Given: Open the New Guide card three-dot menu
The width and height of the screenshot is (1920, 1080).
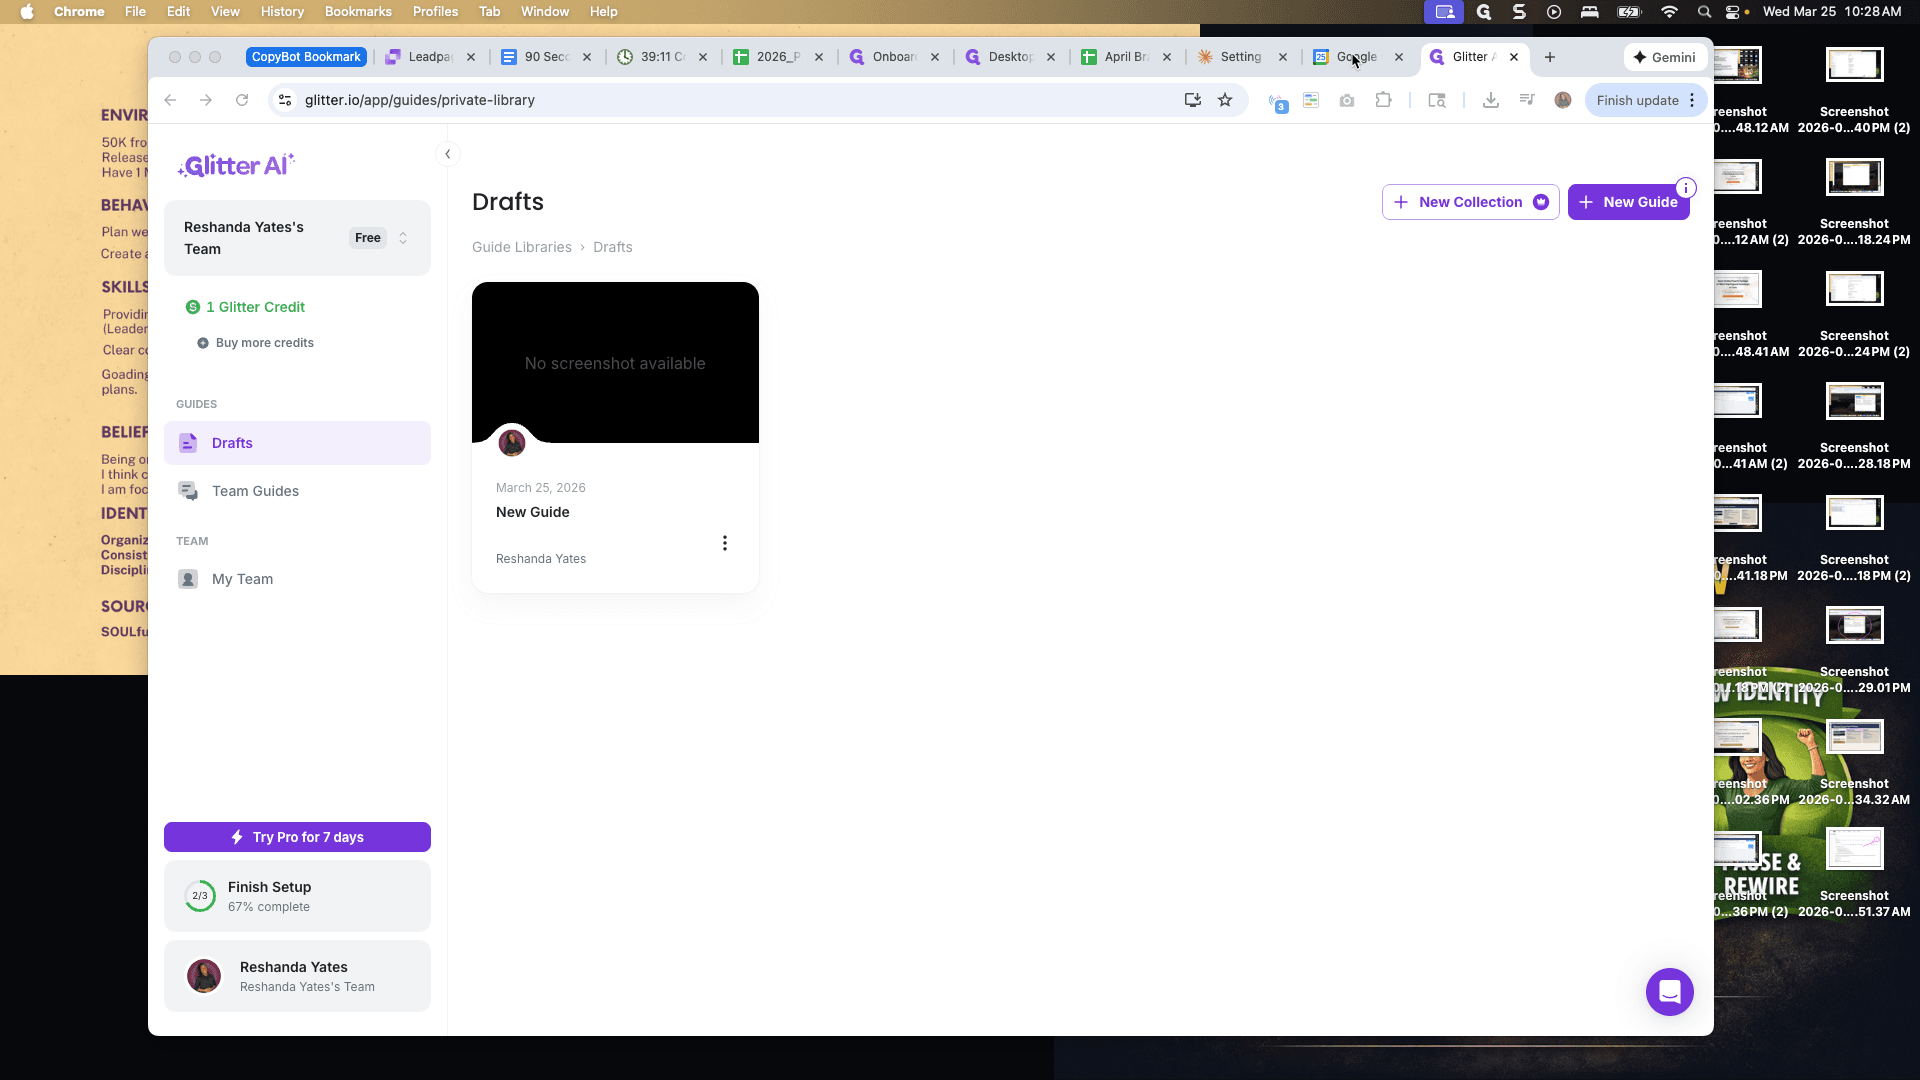Looking at the screenshot, I should tap(725, 543).
